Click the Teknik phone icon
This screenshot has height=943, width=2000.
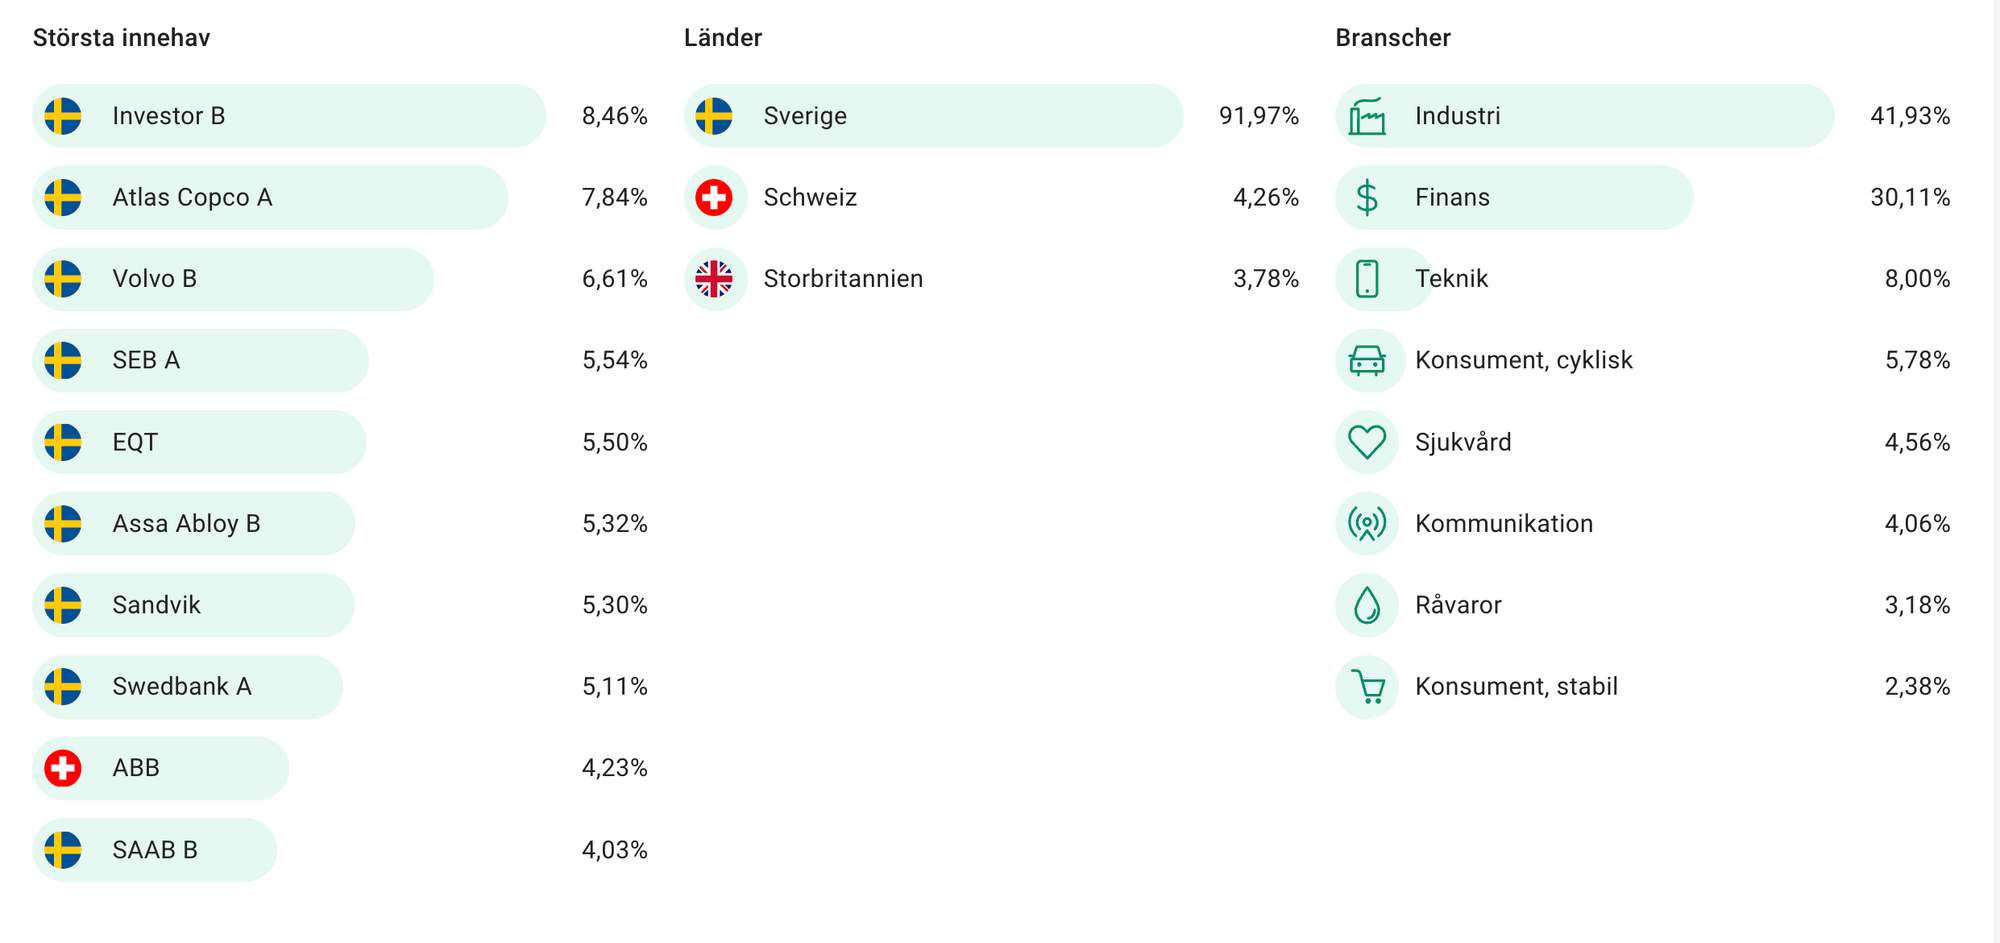click(1366, 279)
